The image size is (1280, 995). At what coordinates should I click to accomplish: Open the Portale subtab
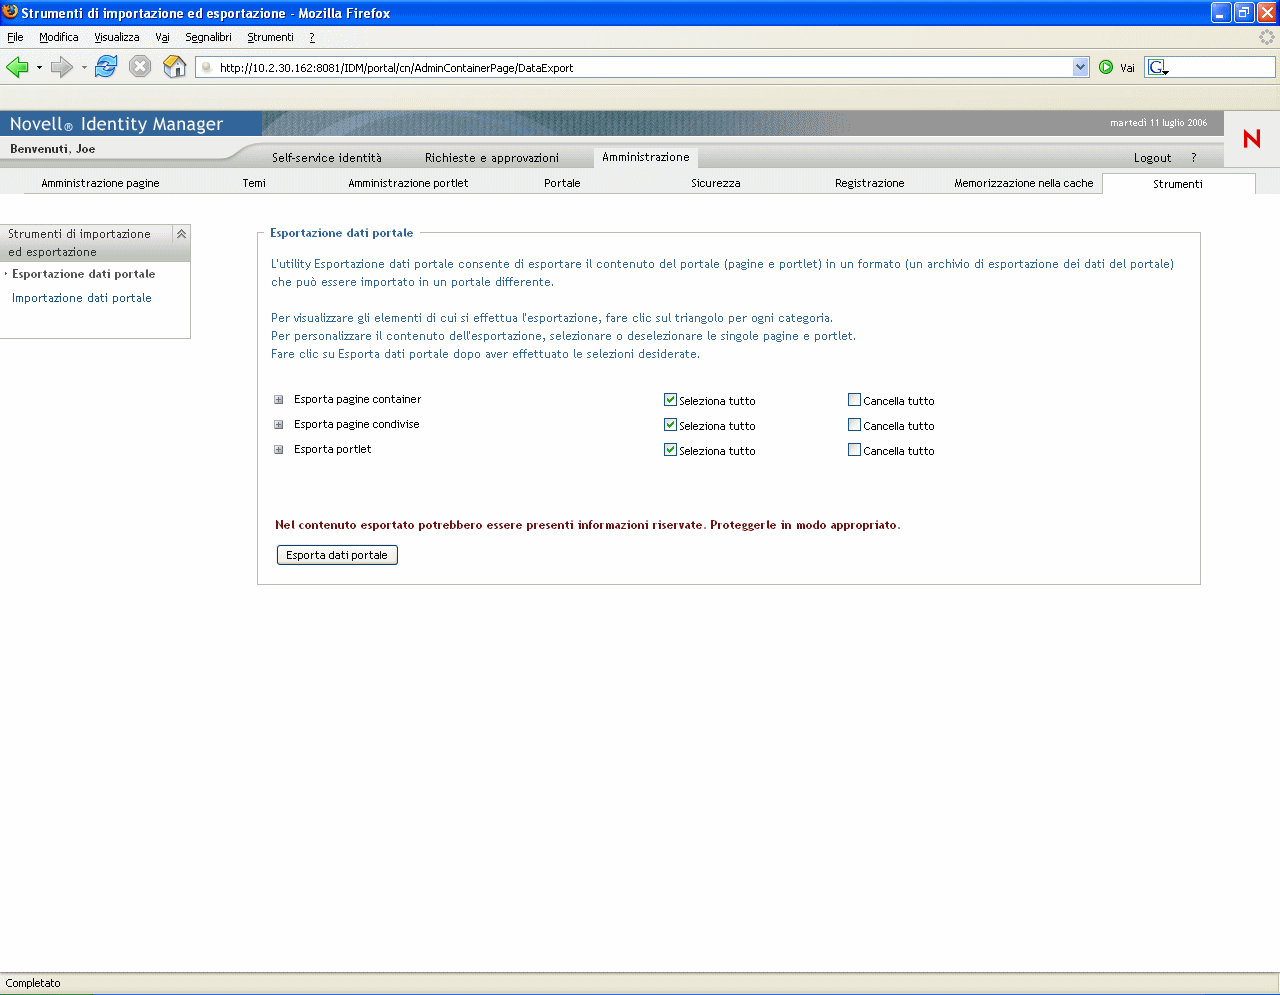click(x=562, y=183)
